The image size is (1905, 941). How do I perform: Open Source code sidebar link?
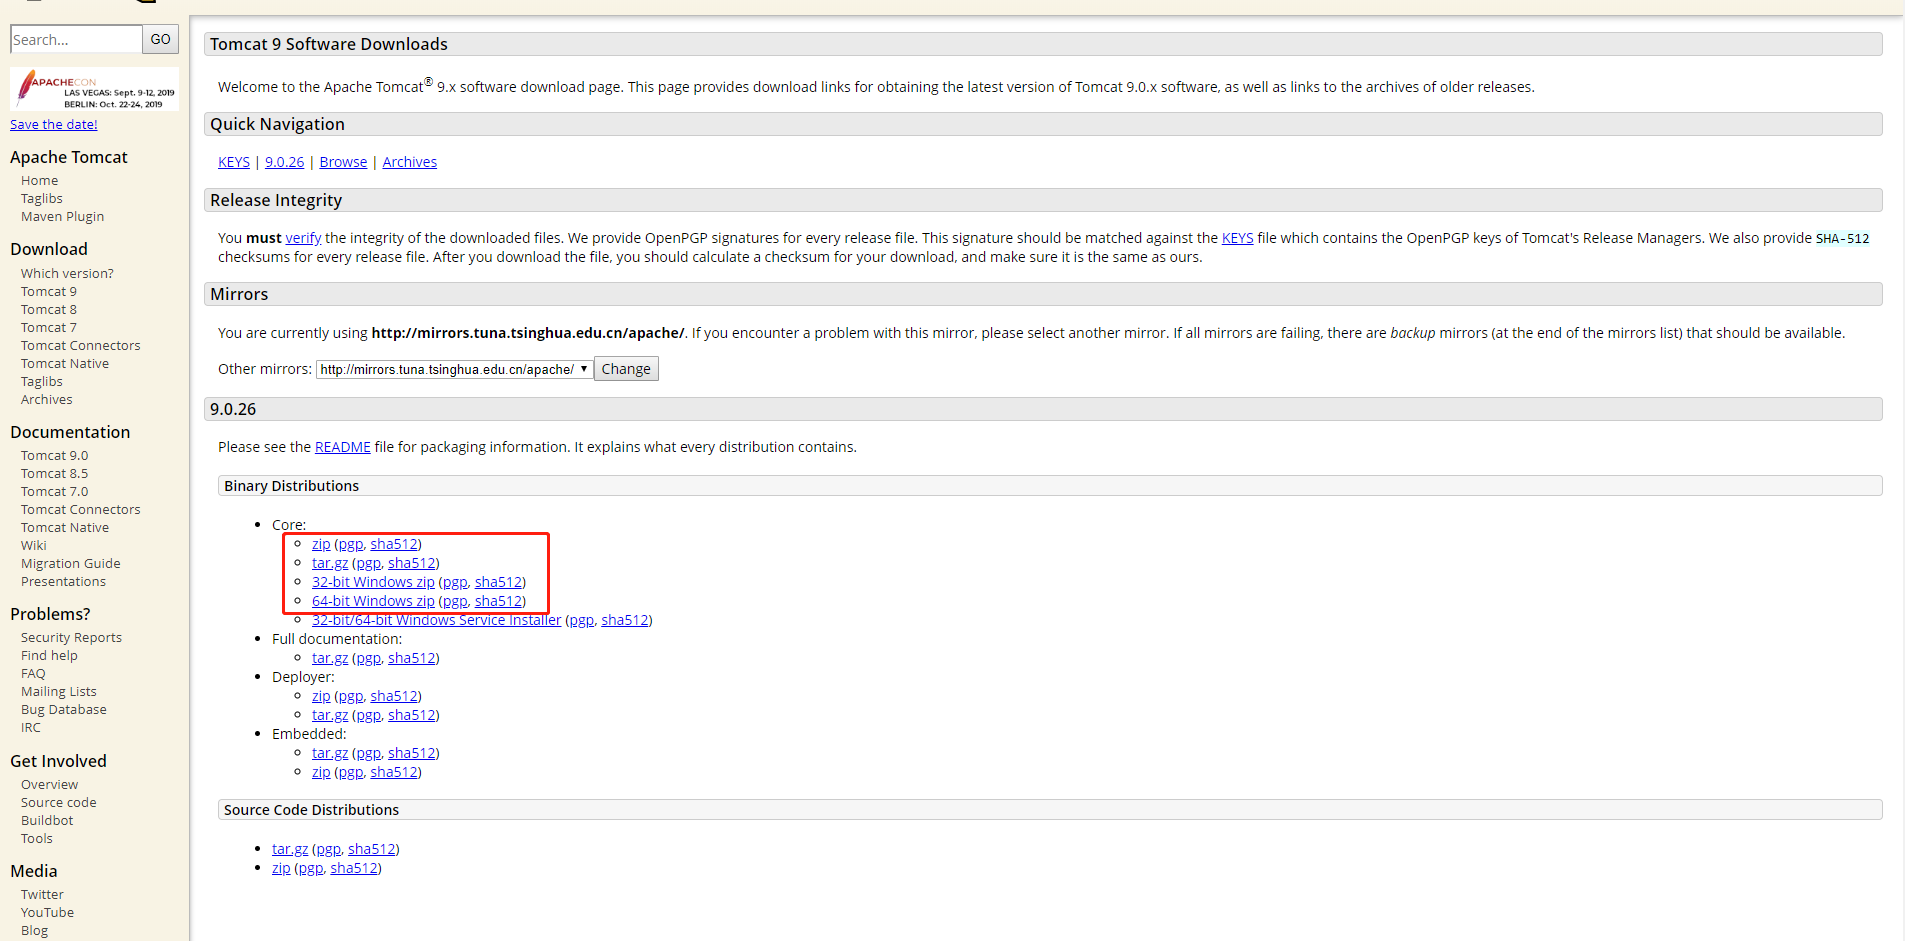coord(59,803)
